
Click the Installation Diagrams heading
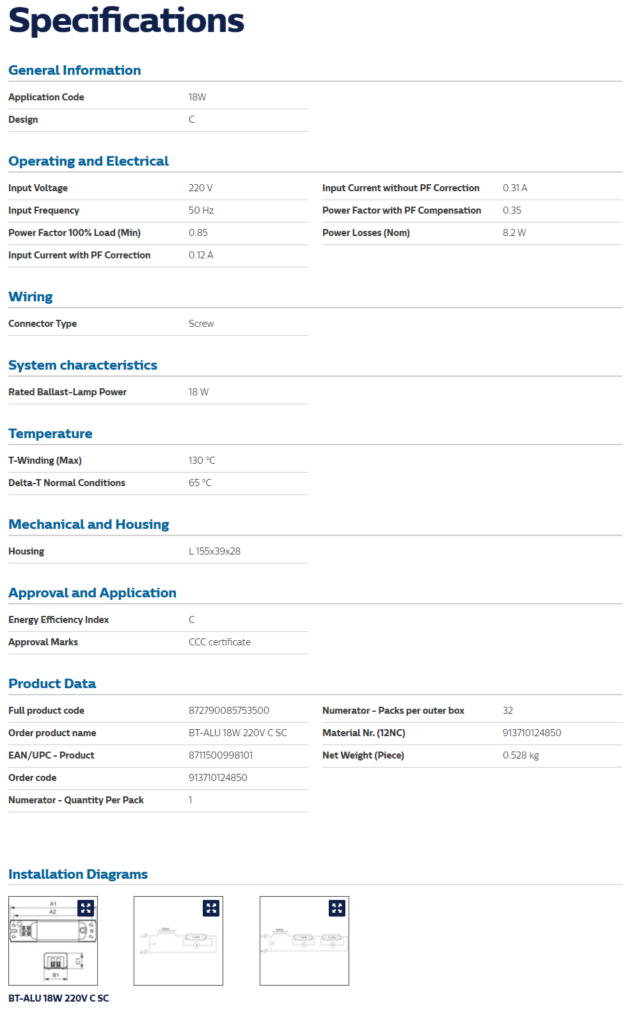pyautogui.click(x=78, y=874)
